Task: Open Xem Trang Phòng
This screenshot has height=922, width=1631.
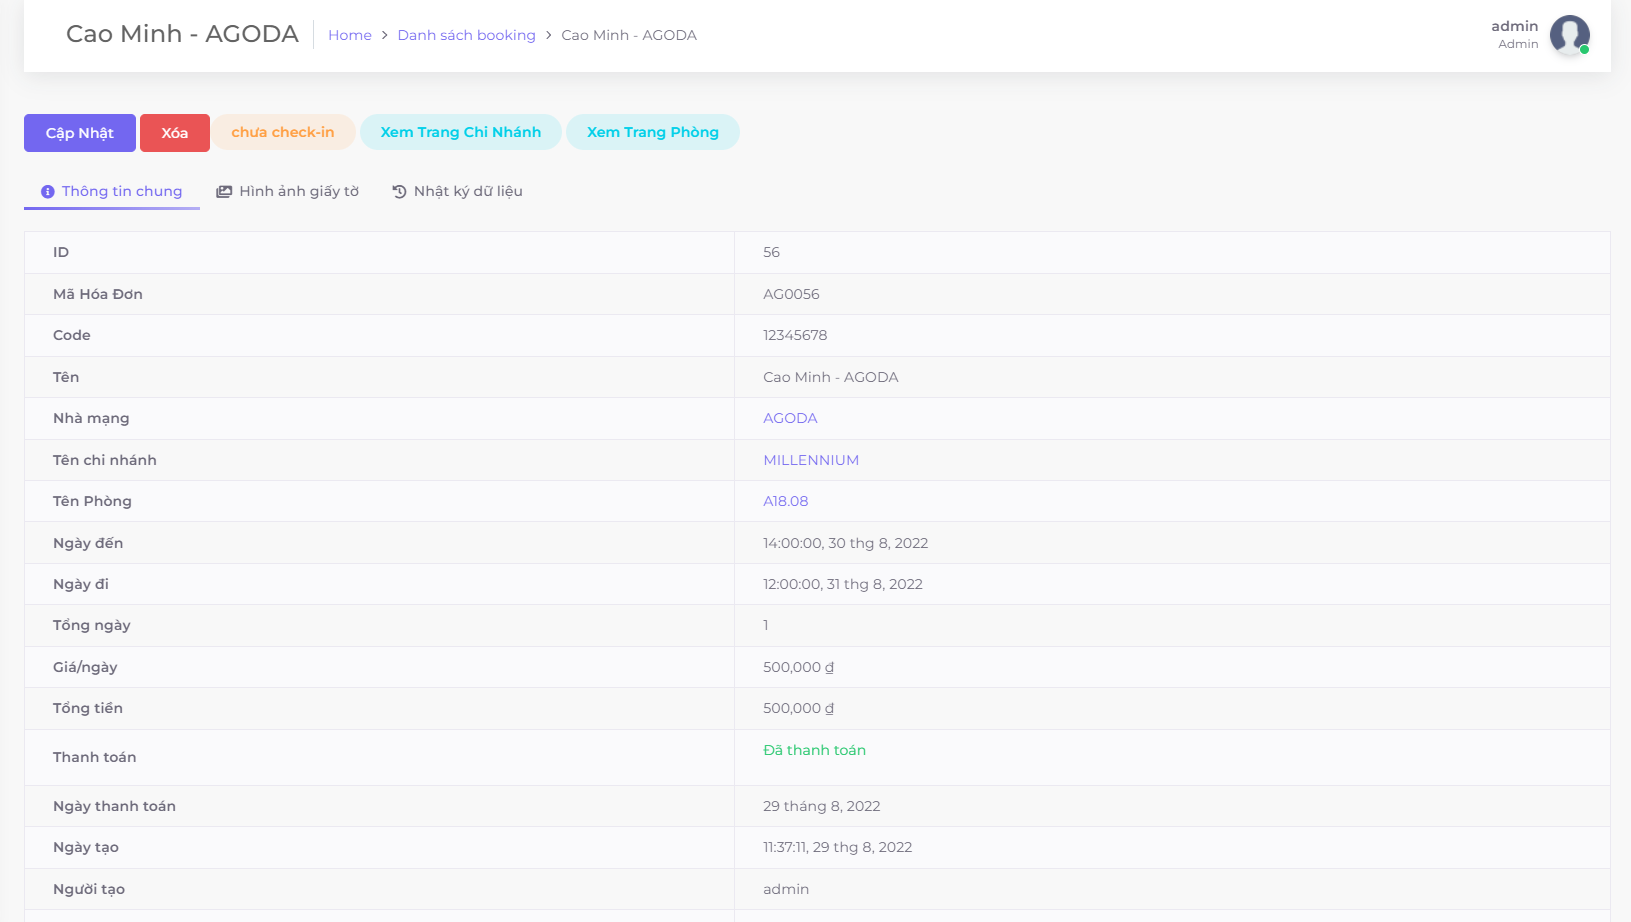Action: coord(652,132)
